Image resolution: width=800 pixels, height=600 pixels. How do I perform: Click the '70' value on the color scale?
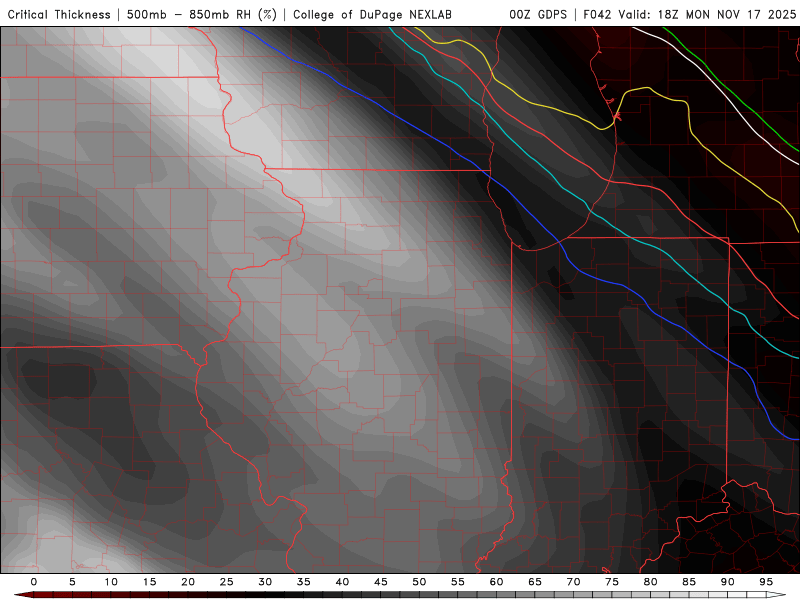573,582
